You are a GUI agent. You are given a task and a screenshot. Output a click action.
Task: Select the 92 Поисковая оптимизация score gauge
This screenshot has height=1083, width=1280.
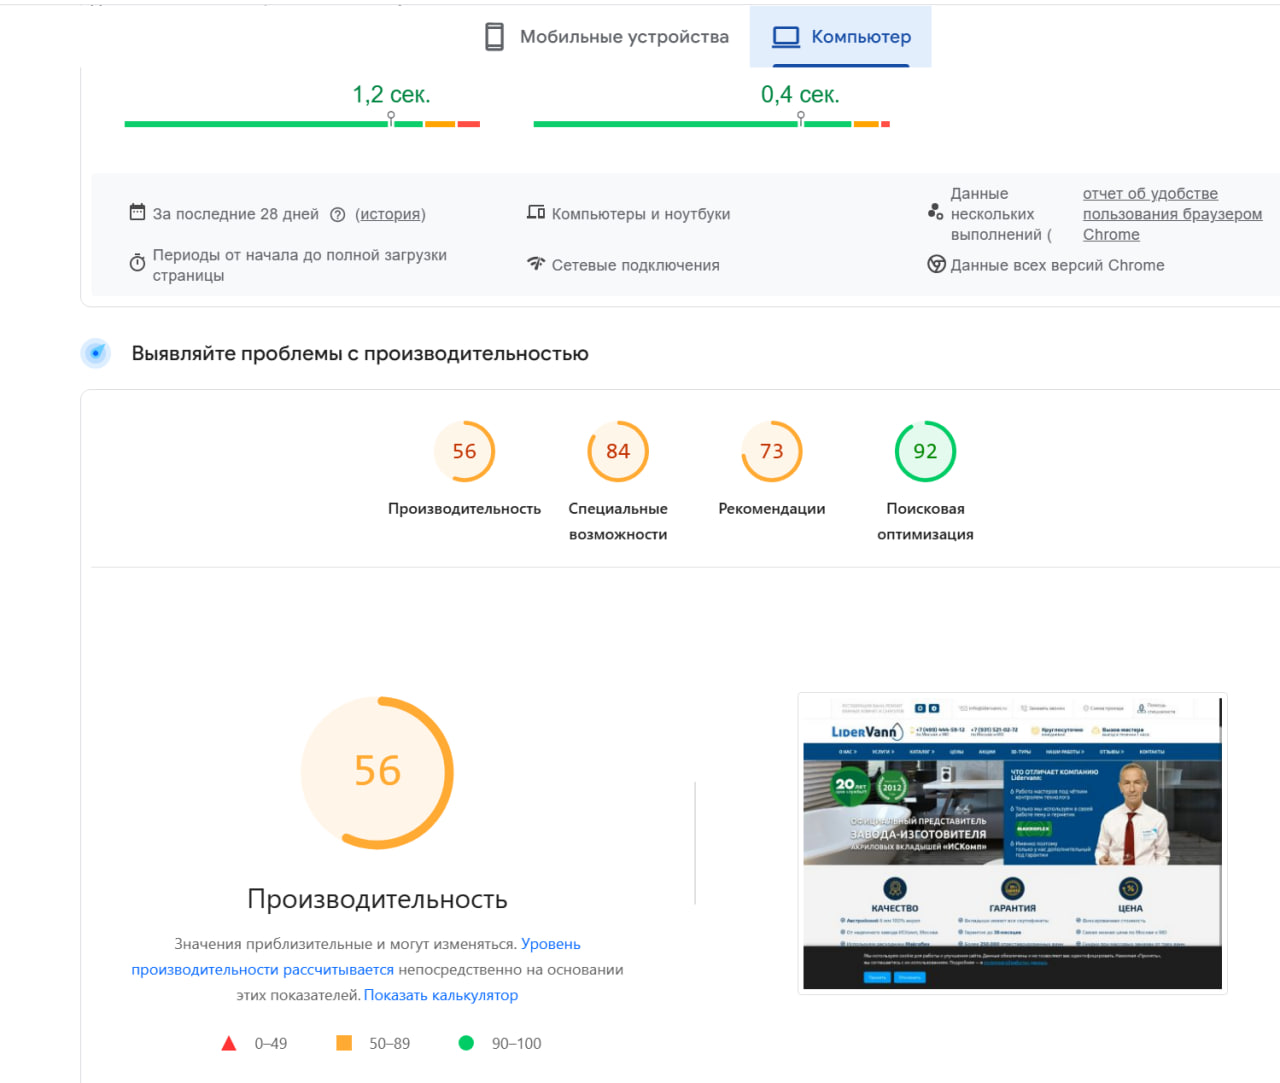(x=925, y=451)
